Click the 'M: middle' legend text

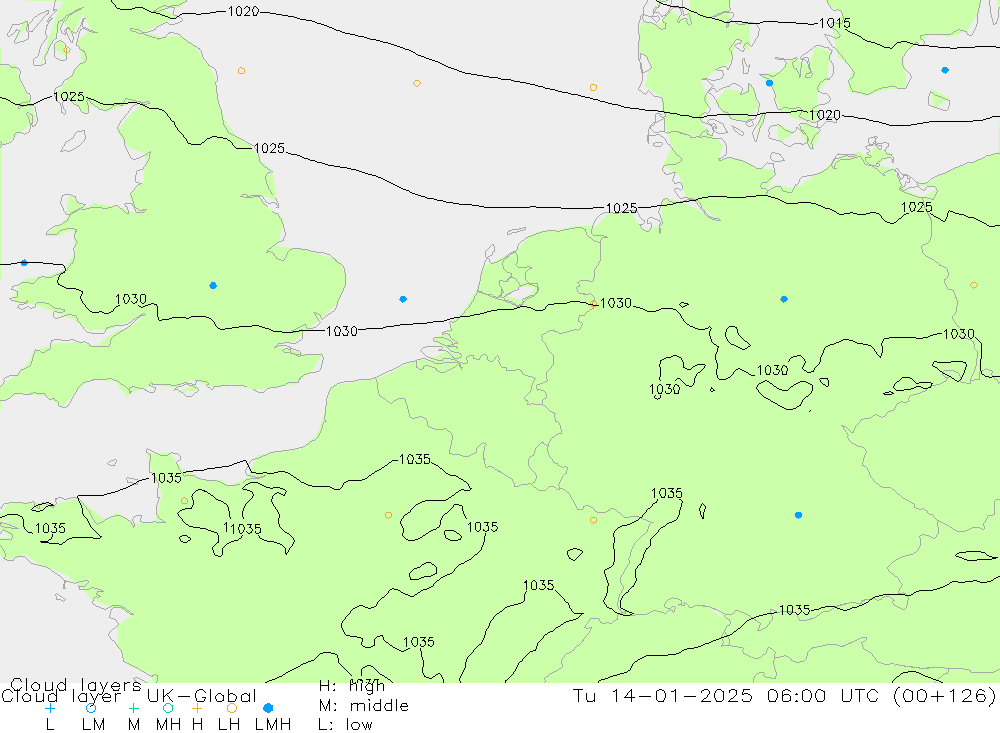click(x=364, y=706)
